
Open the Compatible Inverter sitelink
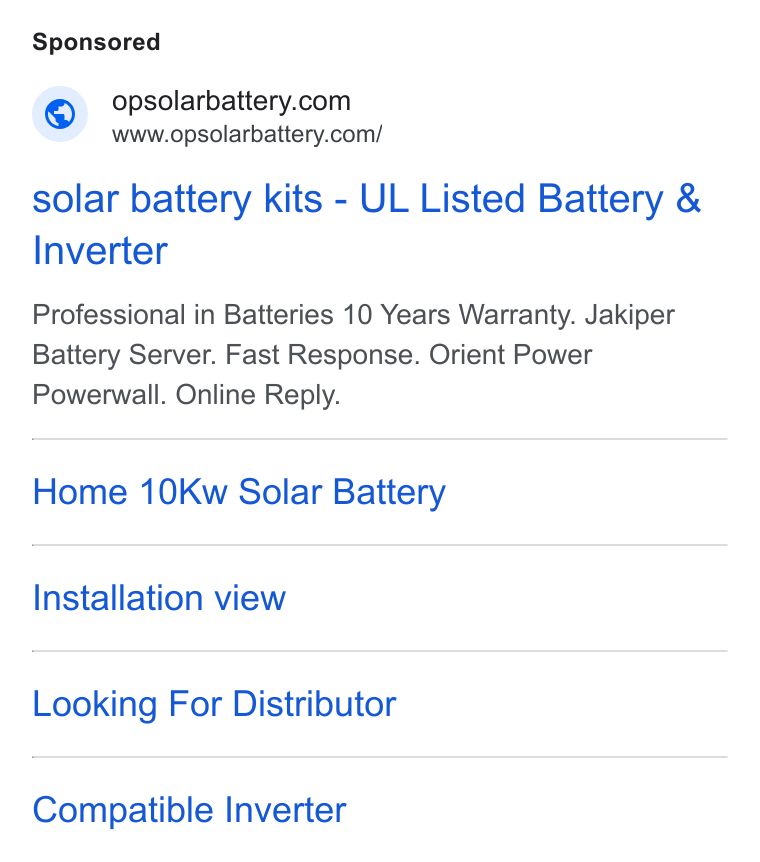189,810
